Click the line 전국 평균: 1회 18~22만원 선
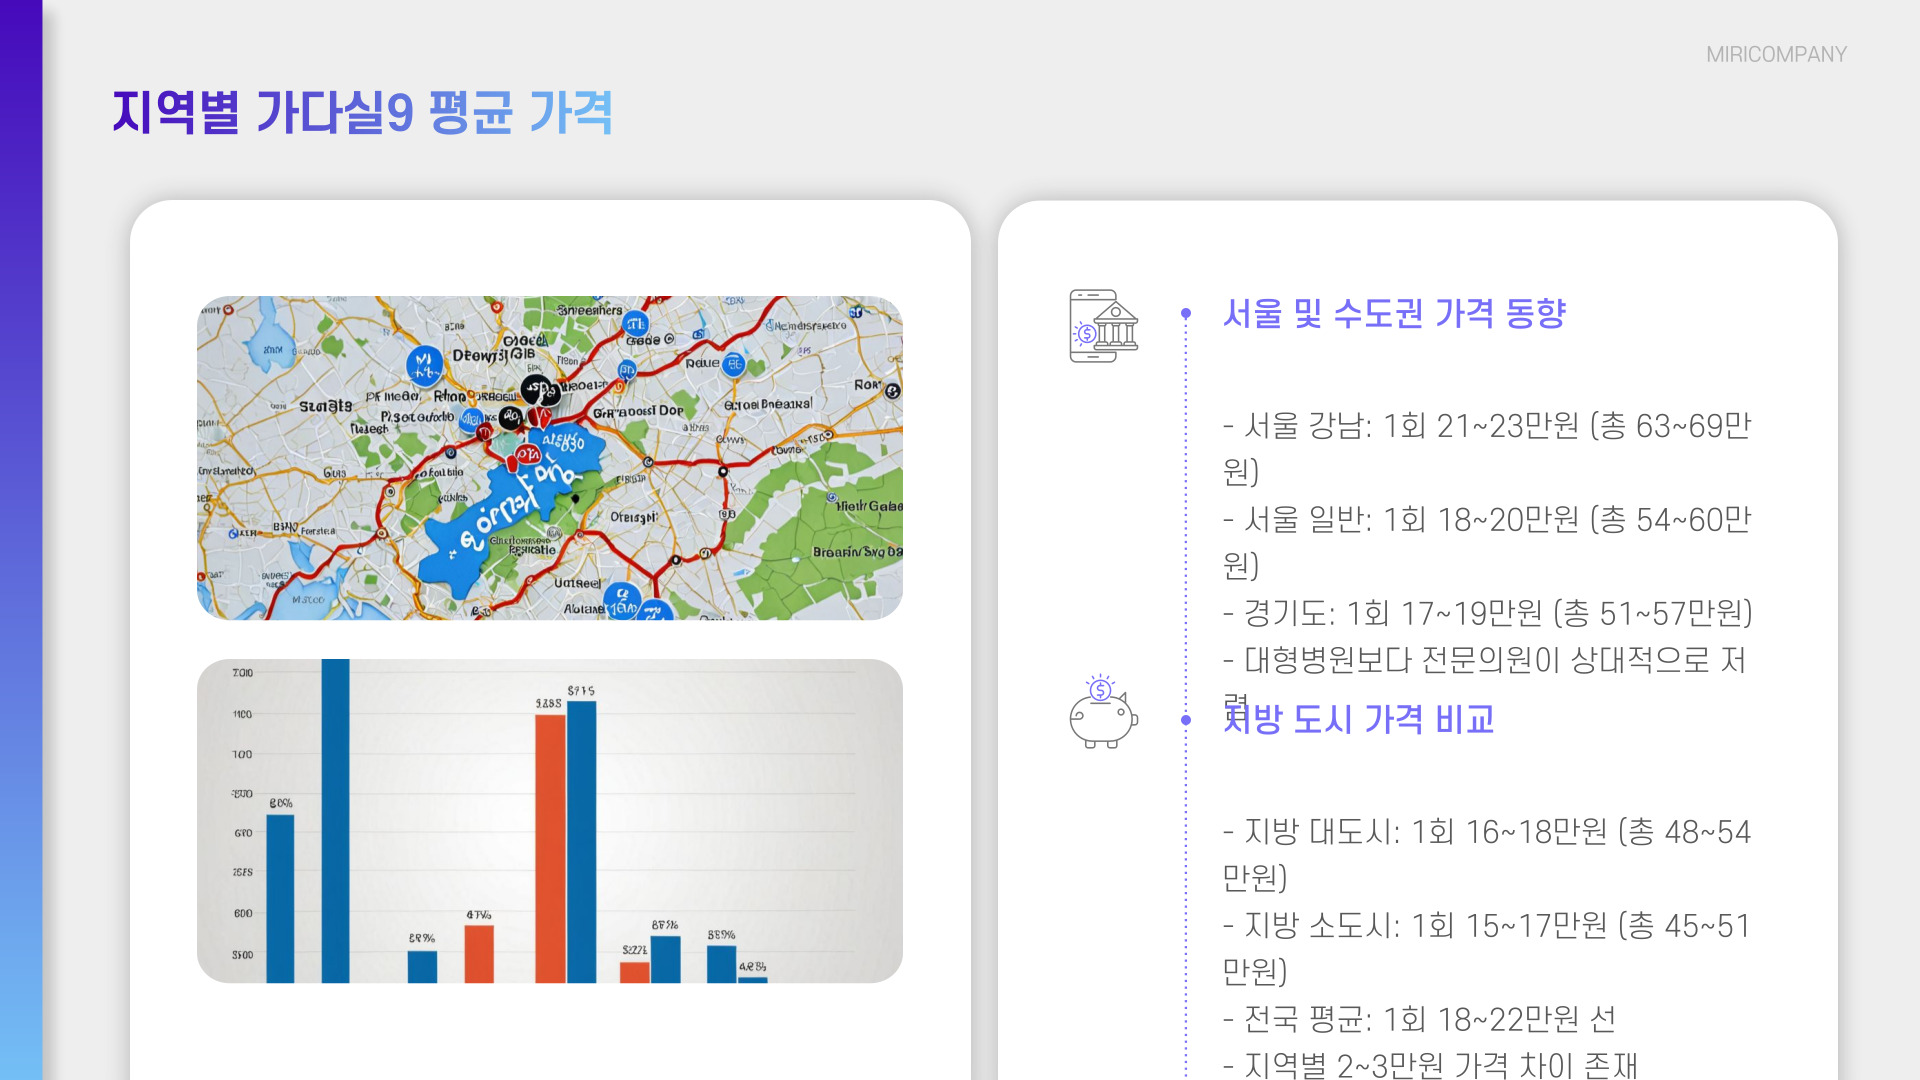1920x1080 pixels. point(1419,1019)
